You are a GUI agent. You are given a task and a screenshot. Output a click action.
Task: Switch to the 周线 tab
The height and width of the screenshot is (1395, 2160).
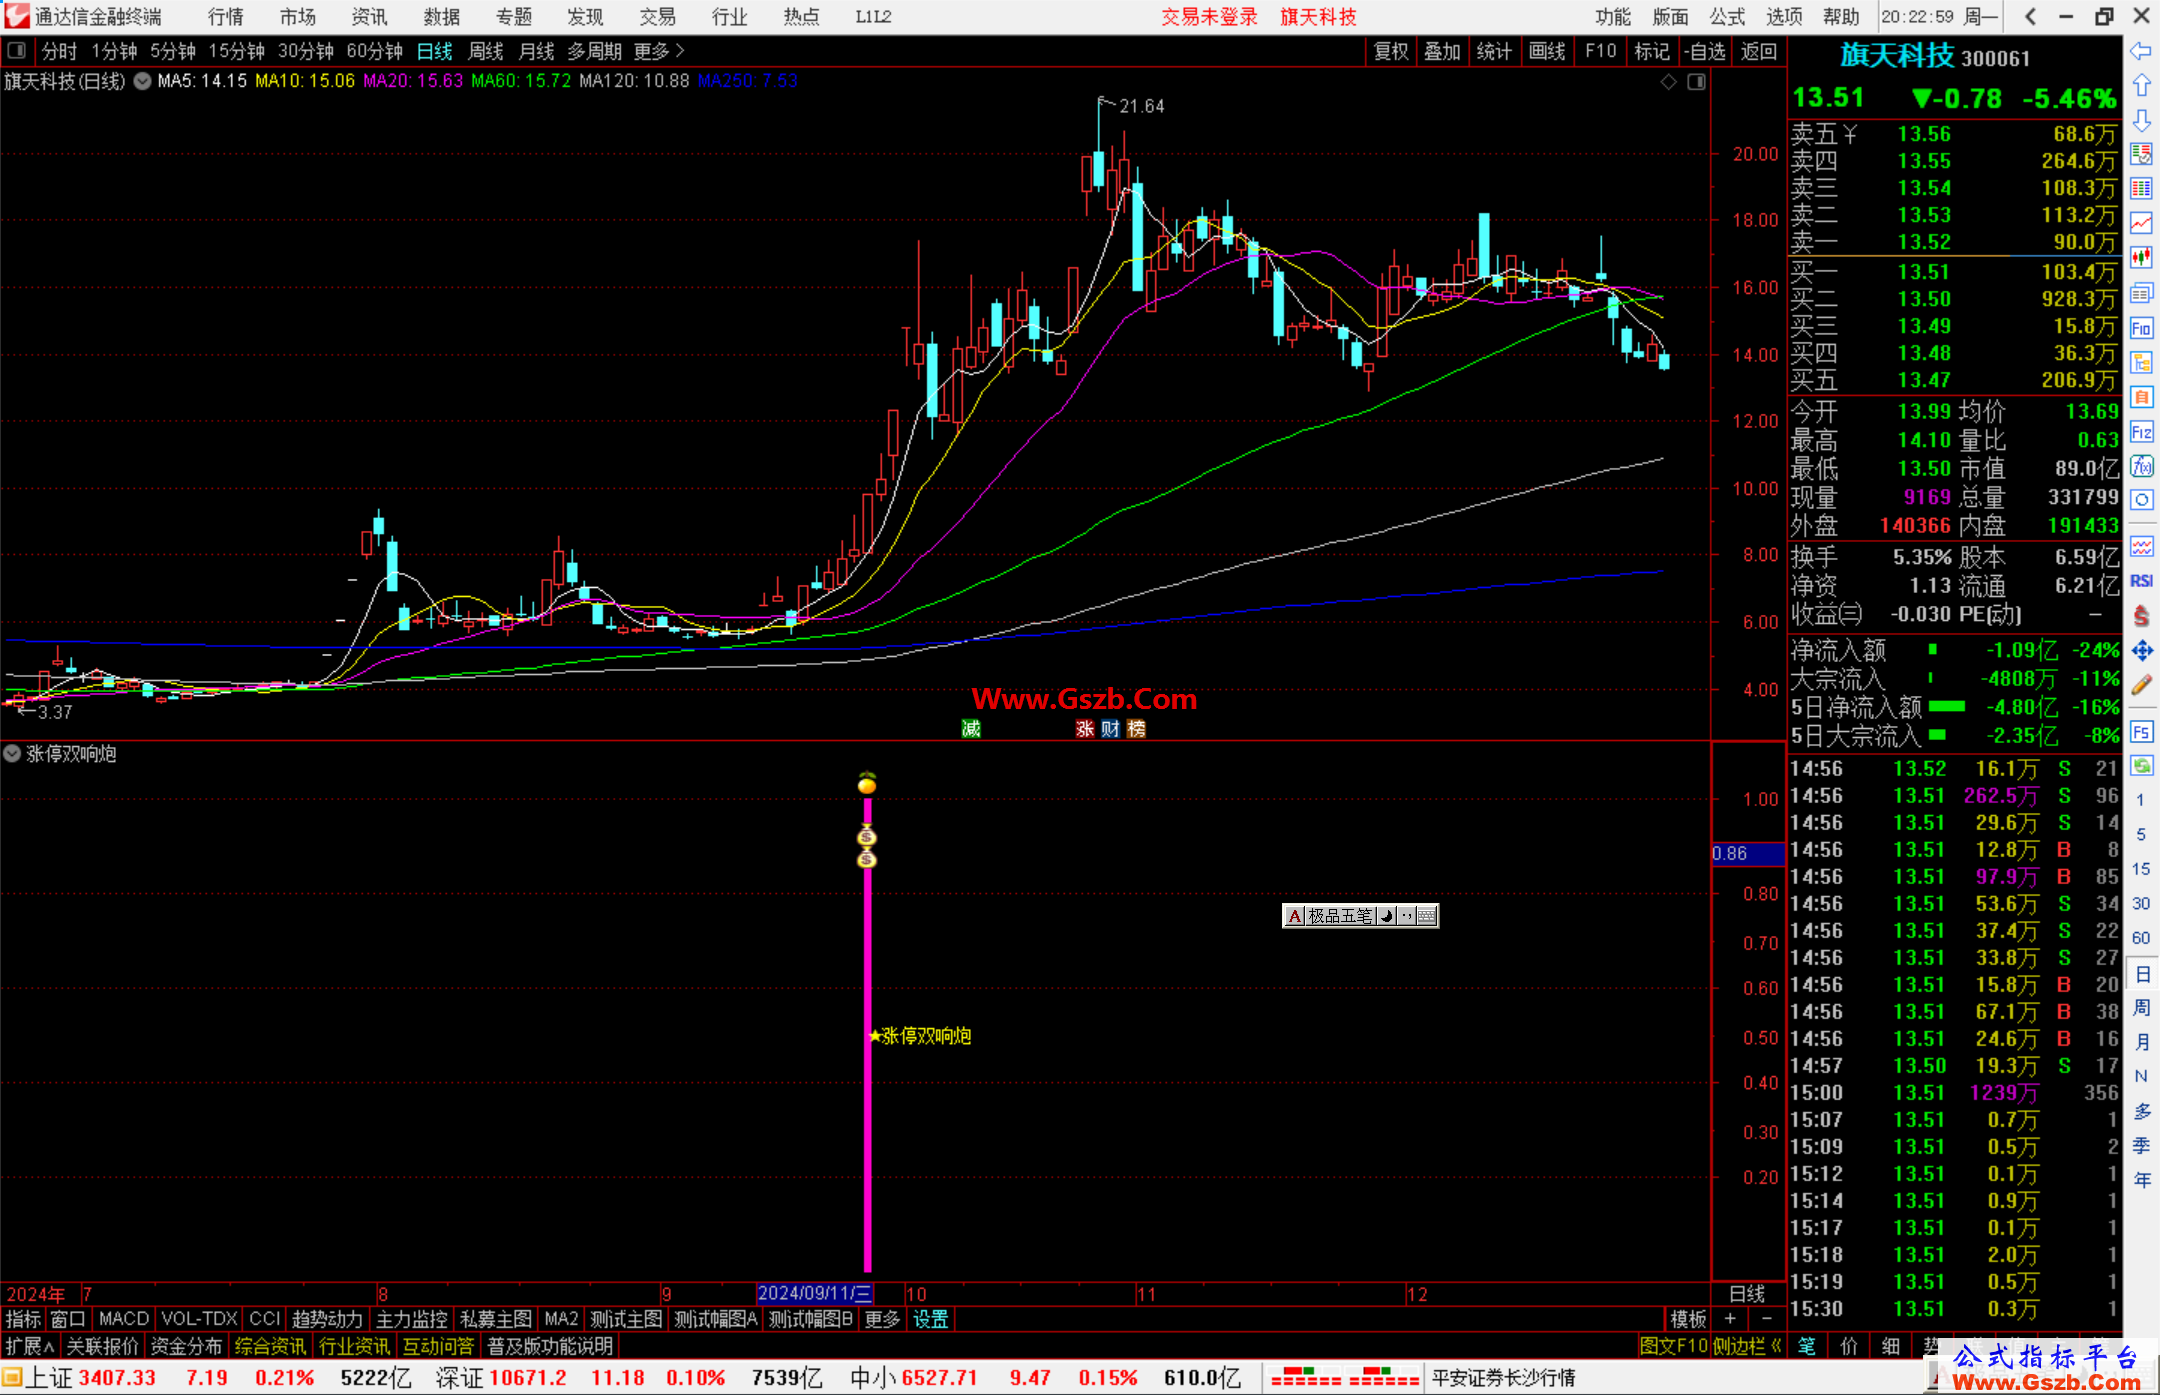click(x=486, y=51)
